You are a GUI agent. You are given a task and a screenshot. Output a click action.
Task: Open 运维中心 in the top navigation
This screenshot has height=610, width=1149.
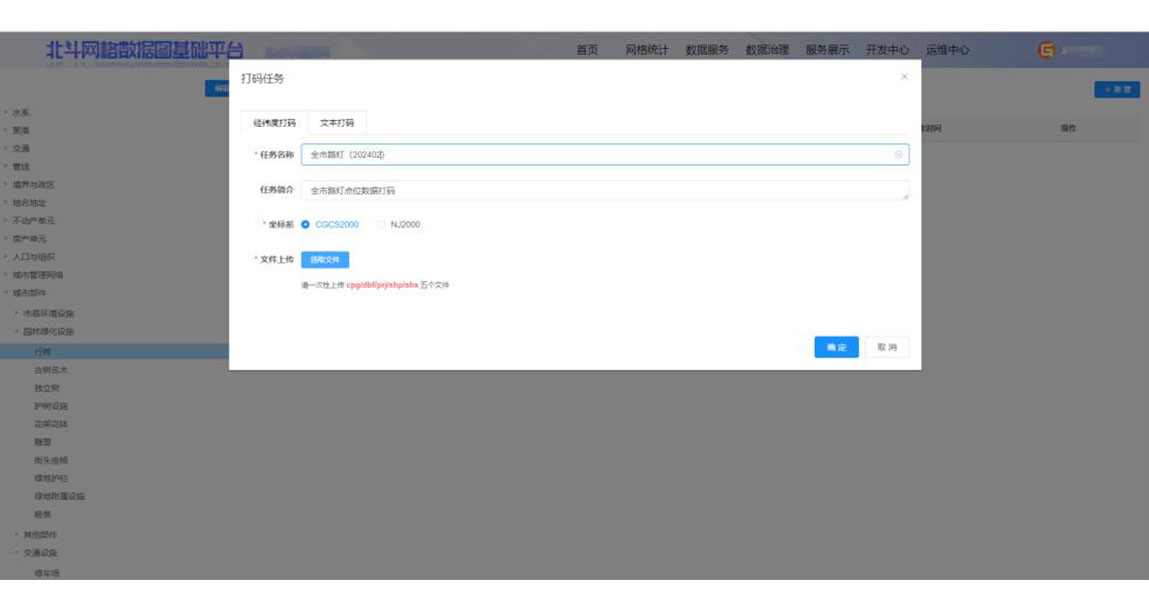[947, 50]
